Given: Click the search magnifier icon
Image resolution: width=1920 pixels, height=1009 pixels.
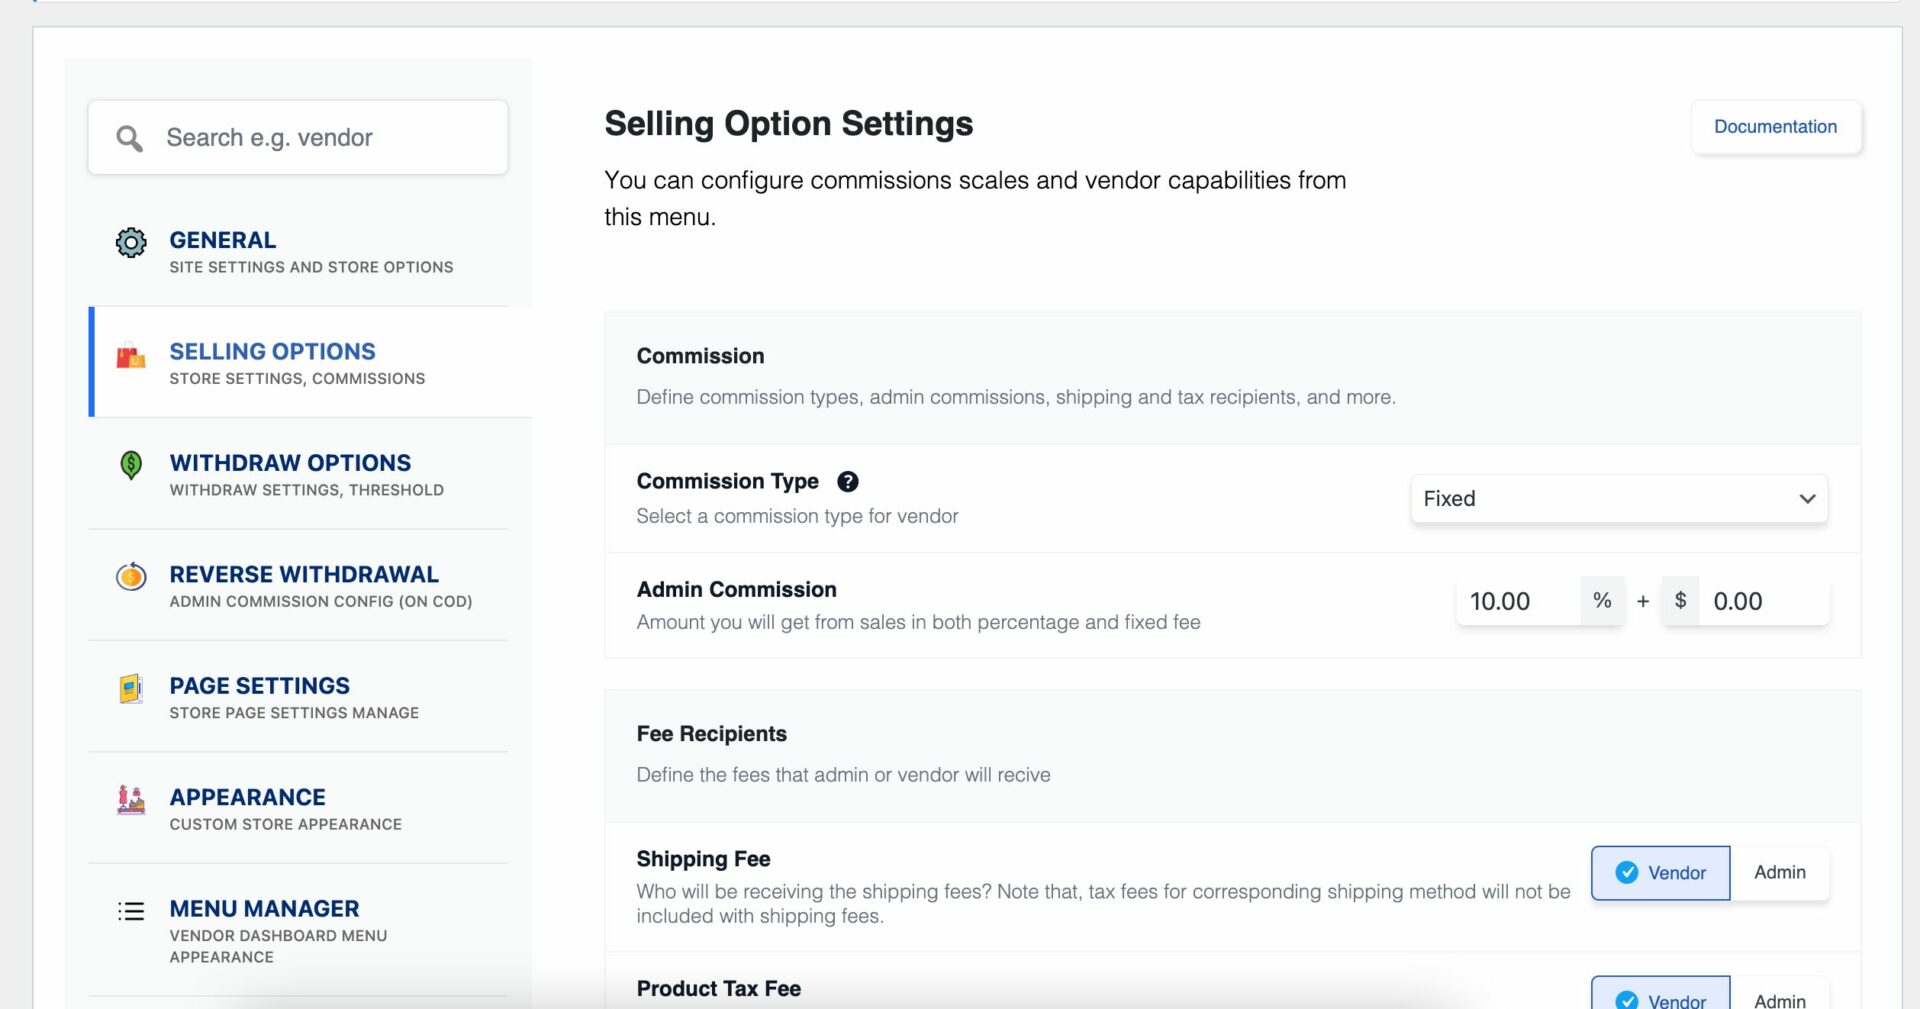Looking at the screenshot, I should click(x=129, y=138).
